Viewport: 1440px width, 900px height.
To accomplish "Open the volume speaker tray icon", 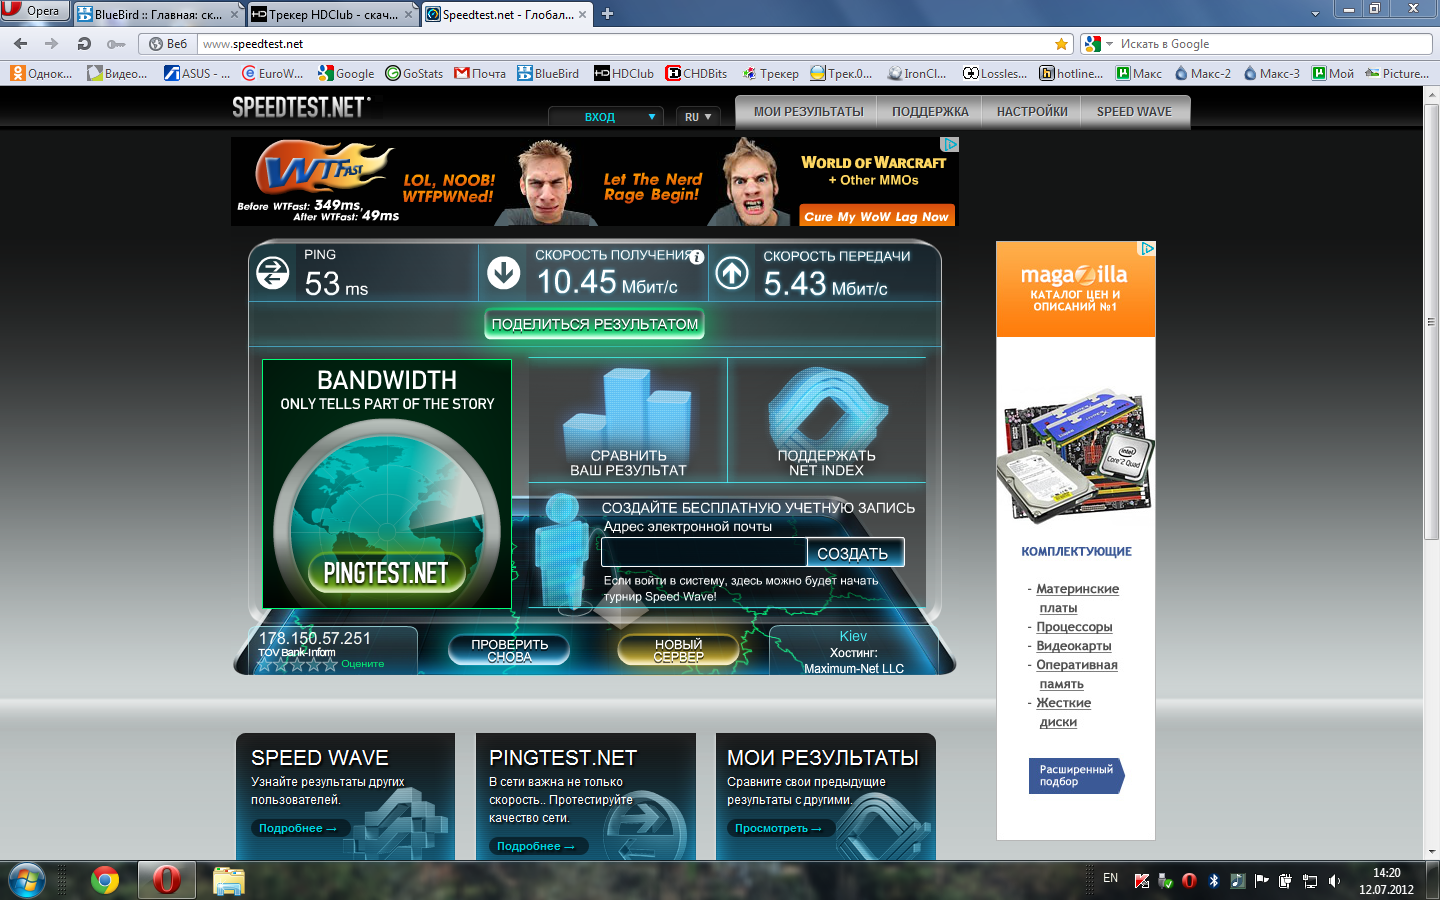I will (1334, 881).
